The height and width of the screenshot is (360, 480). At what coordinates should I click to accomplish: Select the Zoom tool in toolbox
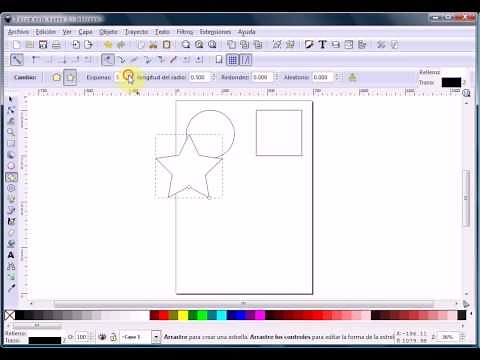coord(11,132)
